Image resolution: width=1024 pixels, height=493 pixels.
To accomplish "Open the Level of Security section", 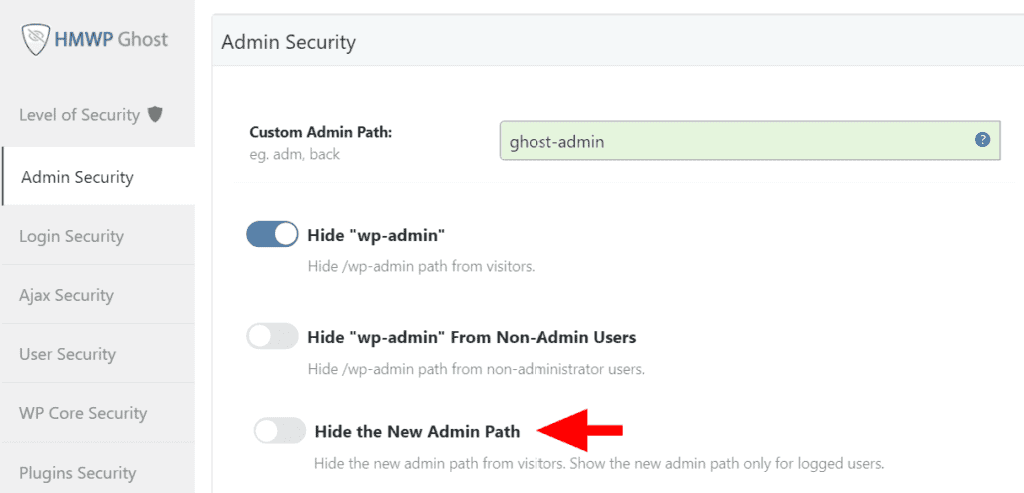I will [x=80, y=115].
